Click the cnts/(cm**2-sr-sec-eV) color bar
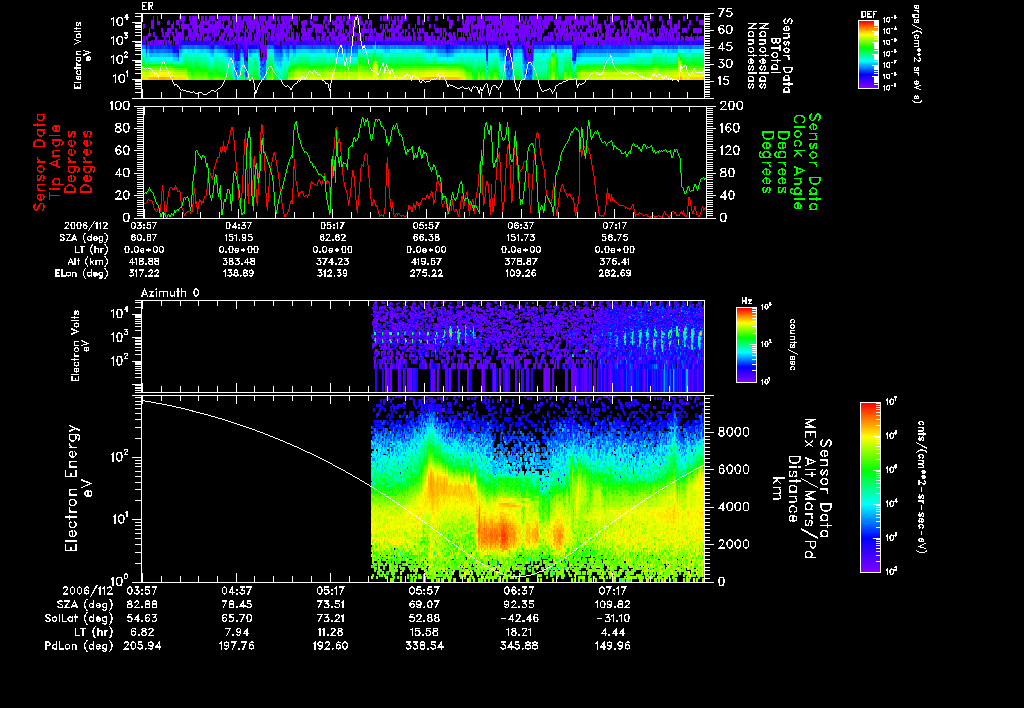This screenshot has width=1024, height=708. [x=870, y=487]
